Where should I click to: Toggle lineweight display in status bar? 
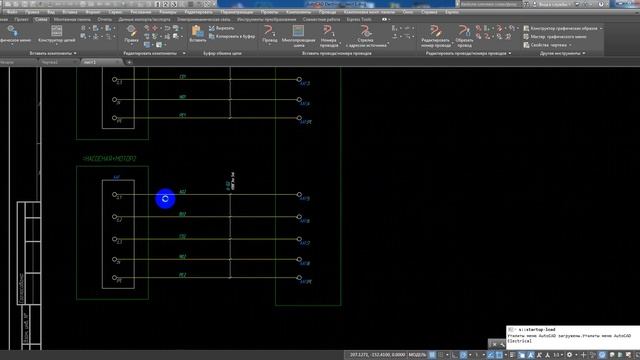(x=512, y=355)
